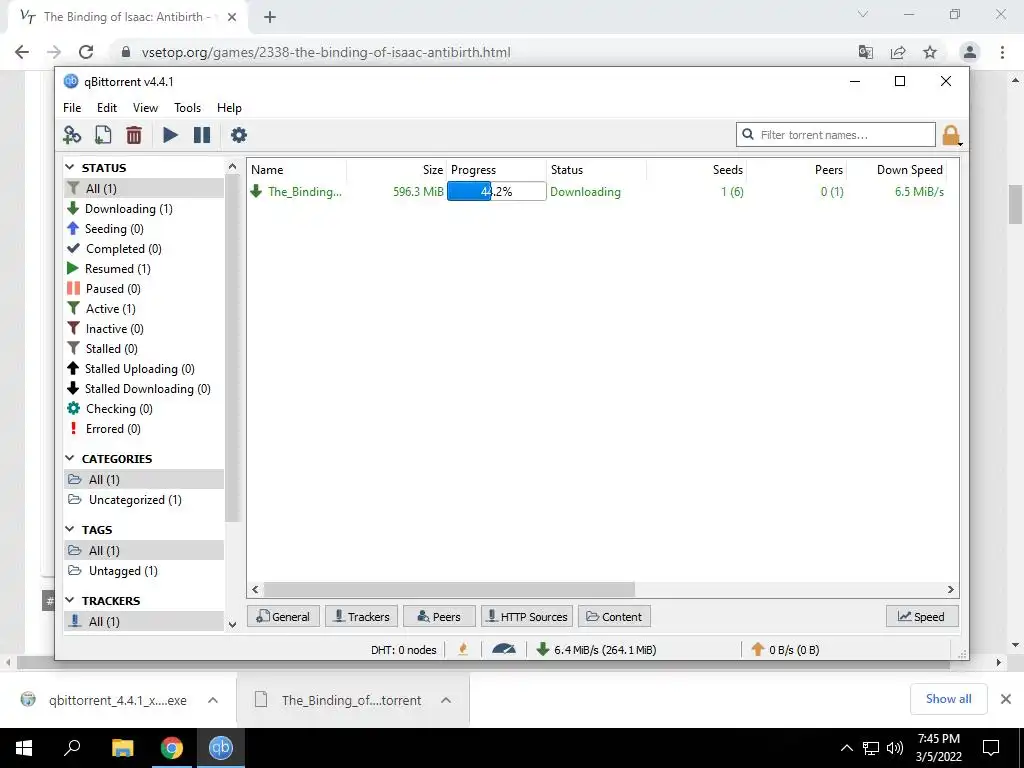Filter by Inactive (0)
This screenshot has height=768, width=1024.
click(x=144, y=329)
